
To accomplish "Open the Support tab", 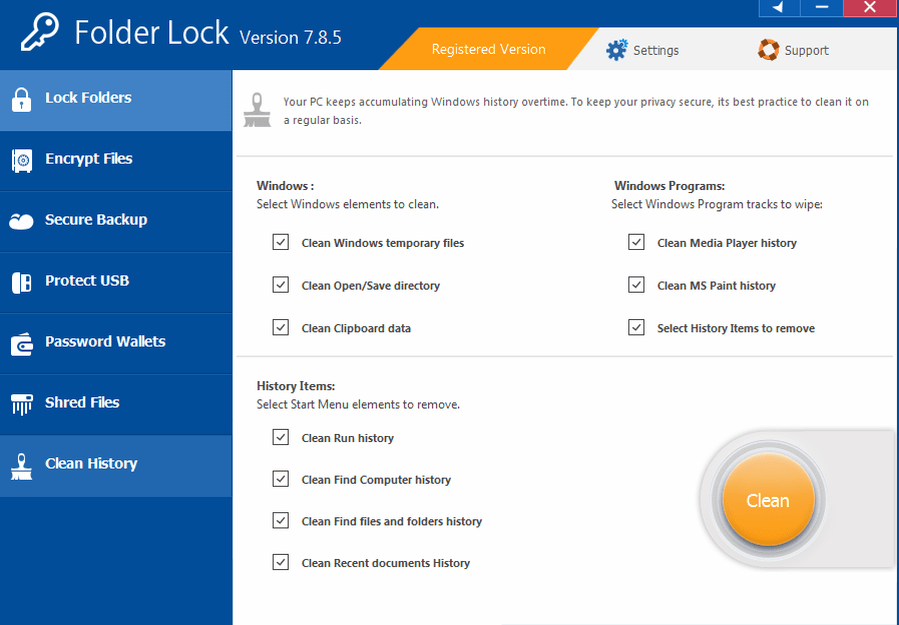I will [793, 50].
